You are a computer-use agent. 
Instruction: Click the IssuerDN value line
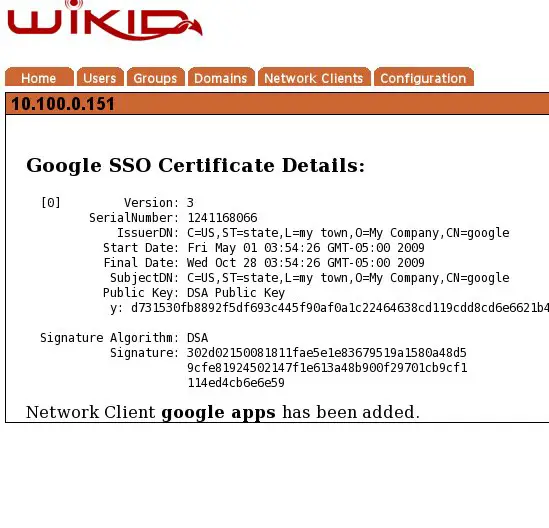click(x=348, y=233)
